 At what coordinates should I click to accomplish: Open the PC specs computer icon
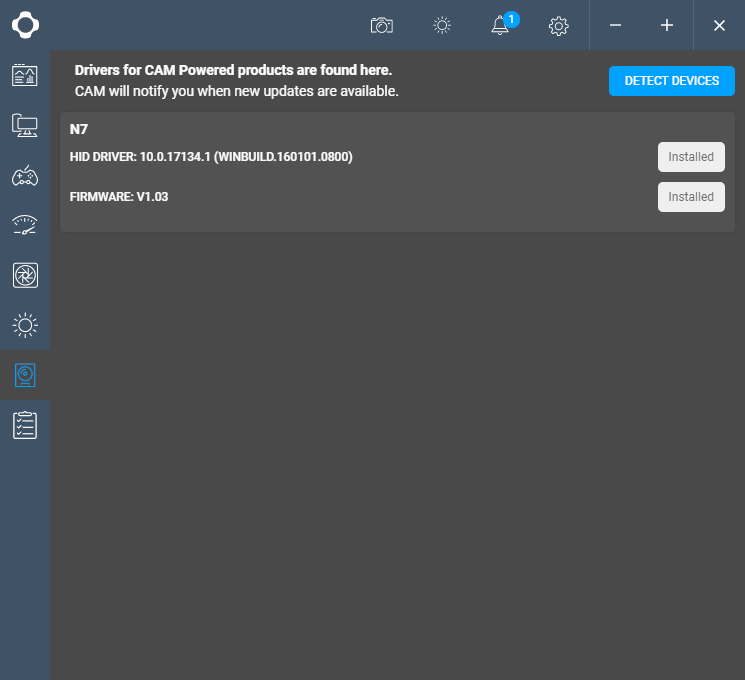[x=25, y=125]
